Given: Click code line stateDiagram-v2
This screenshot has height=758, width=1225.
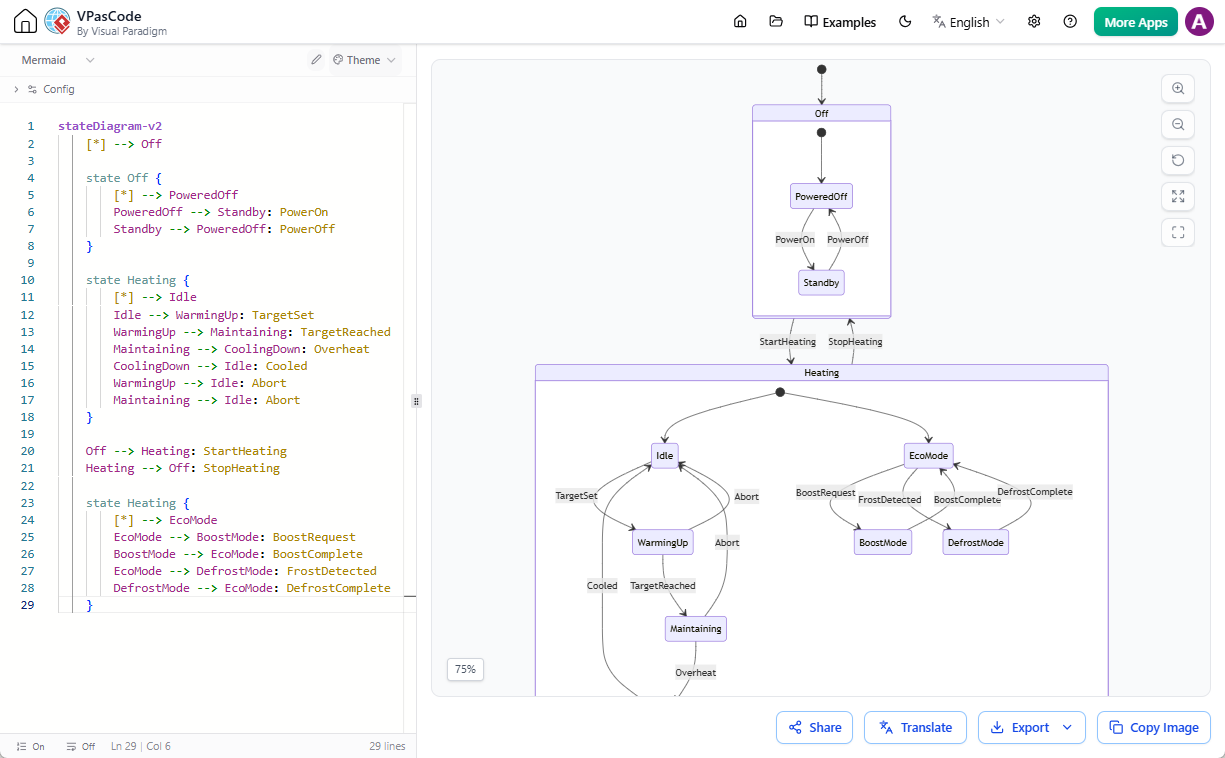Looking at the screenshot, I should click(x=110, y=127).
